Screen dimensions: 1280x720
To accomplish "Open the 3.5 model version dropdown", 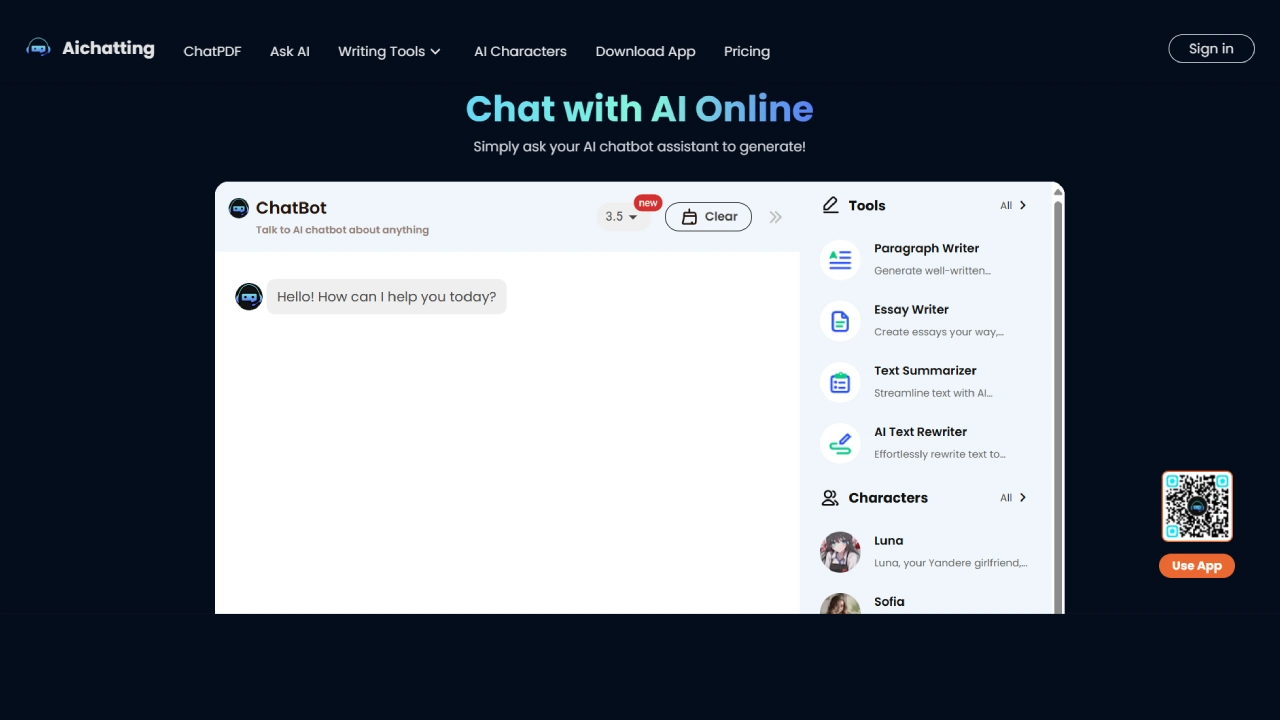I will coord(622,217).
